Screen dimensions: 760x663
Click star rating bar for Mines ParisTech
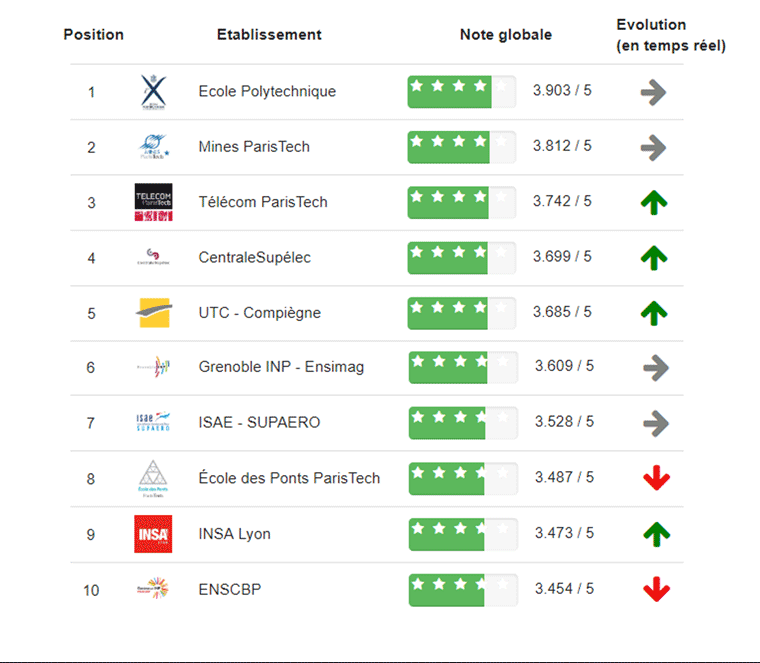pyautogui.click(x=461, y=147)
